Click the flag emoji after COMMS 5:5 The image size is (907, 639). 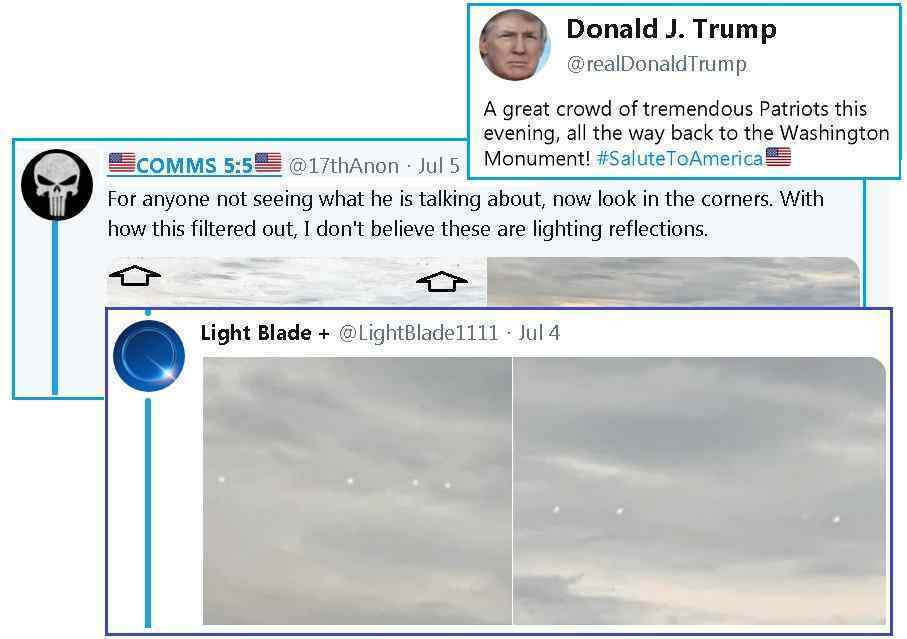pyautogui.click(x=268, y=163)
